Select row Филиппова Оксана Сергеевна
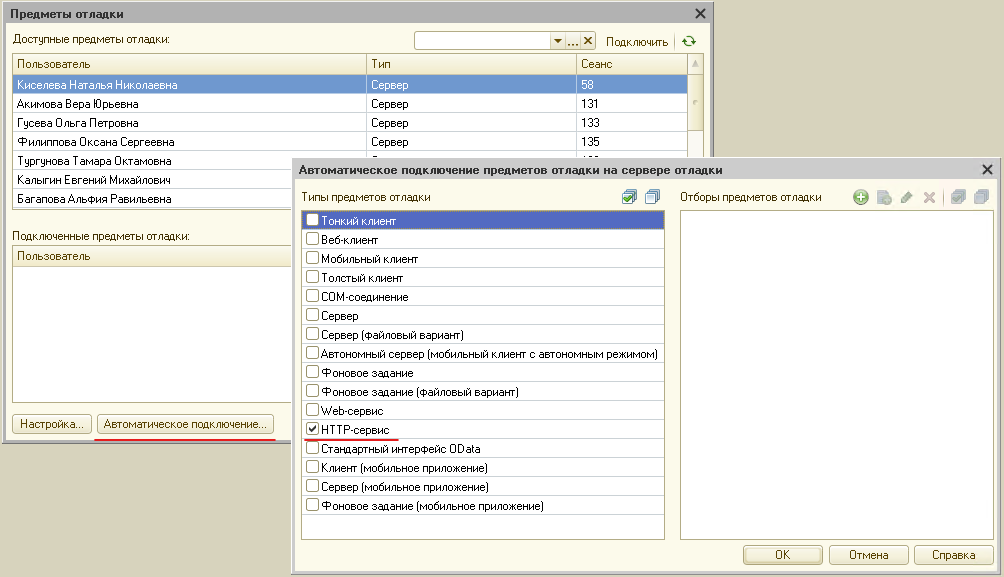Viewport: 1004px width, 577px height. (350, 142)
